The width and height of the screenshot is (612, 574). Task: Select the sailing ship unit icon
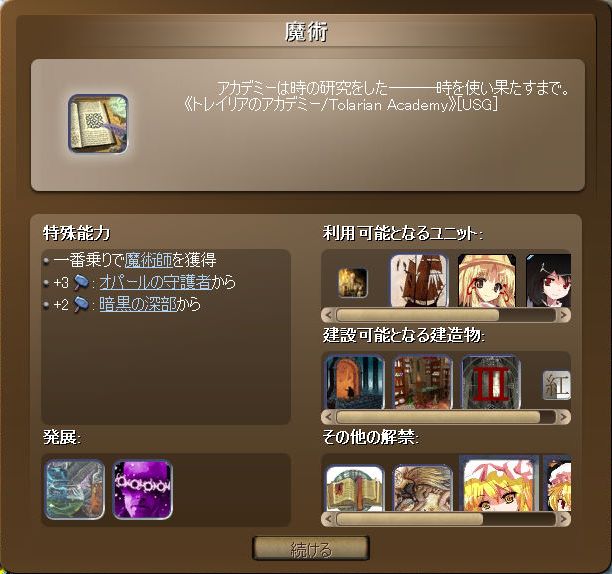tap(419, 281)
